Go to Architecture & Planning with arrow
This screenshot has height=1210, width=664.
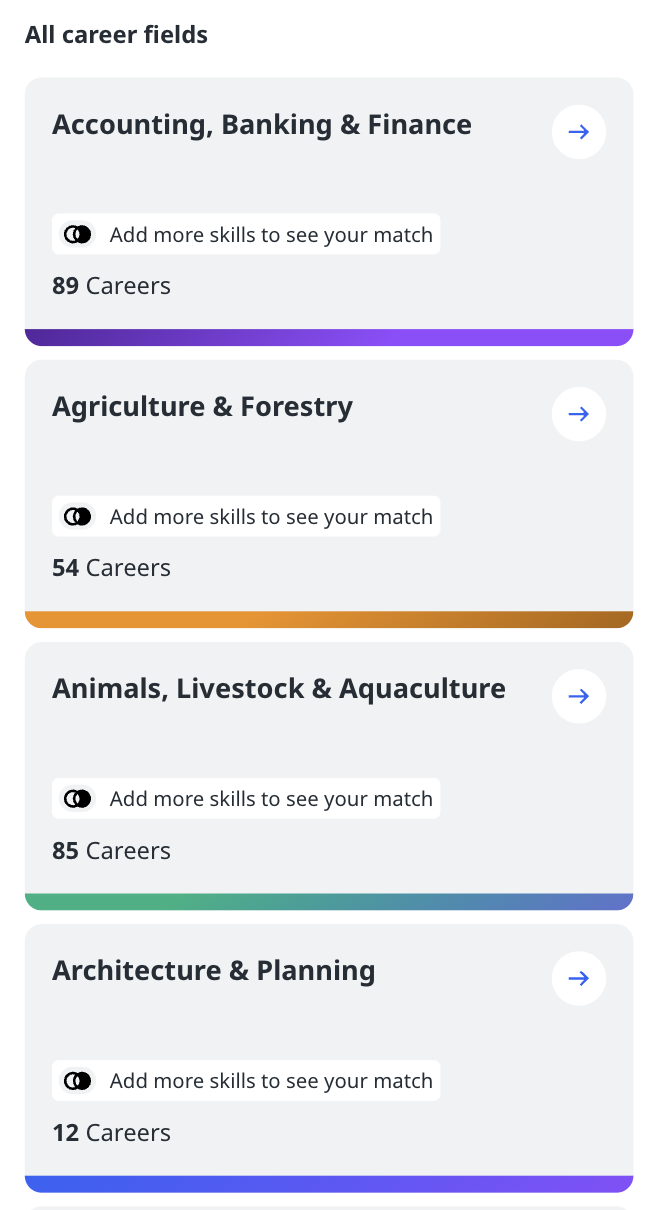[579, 978]
